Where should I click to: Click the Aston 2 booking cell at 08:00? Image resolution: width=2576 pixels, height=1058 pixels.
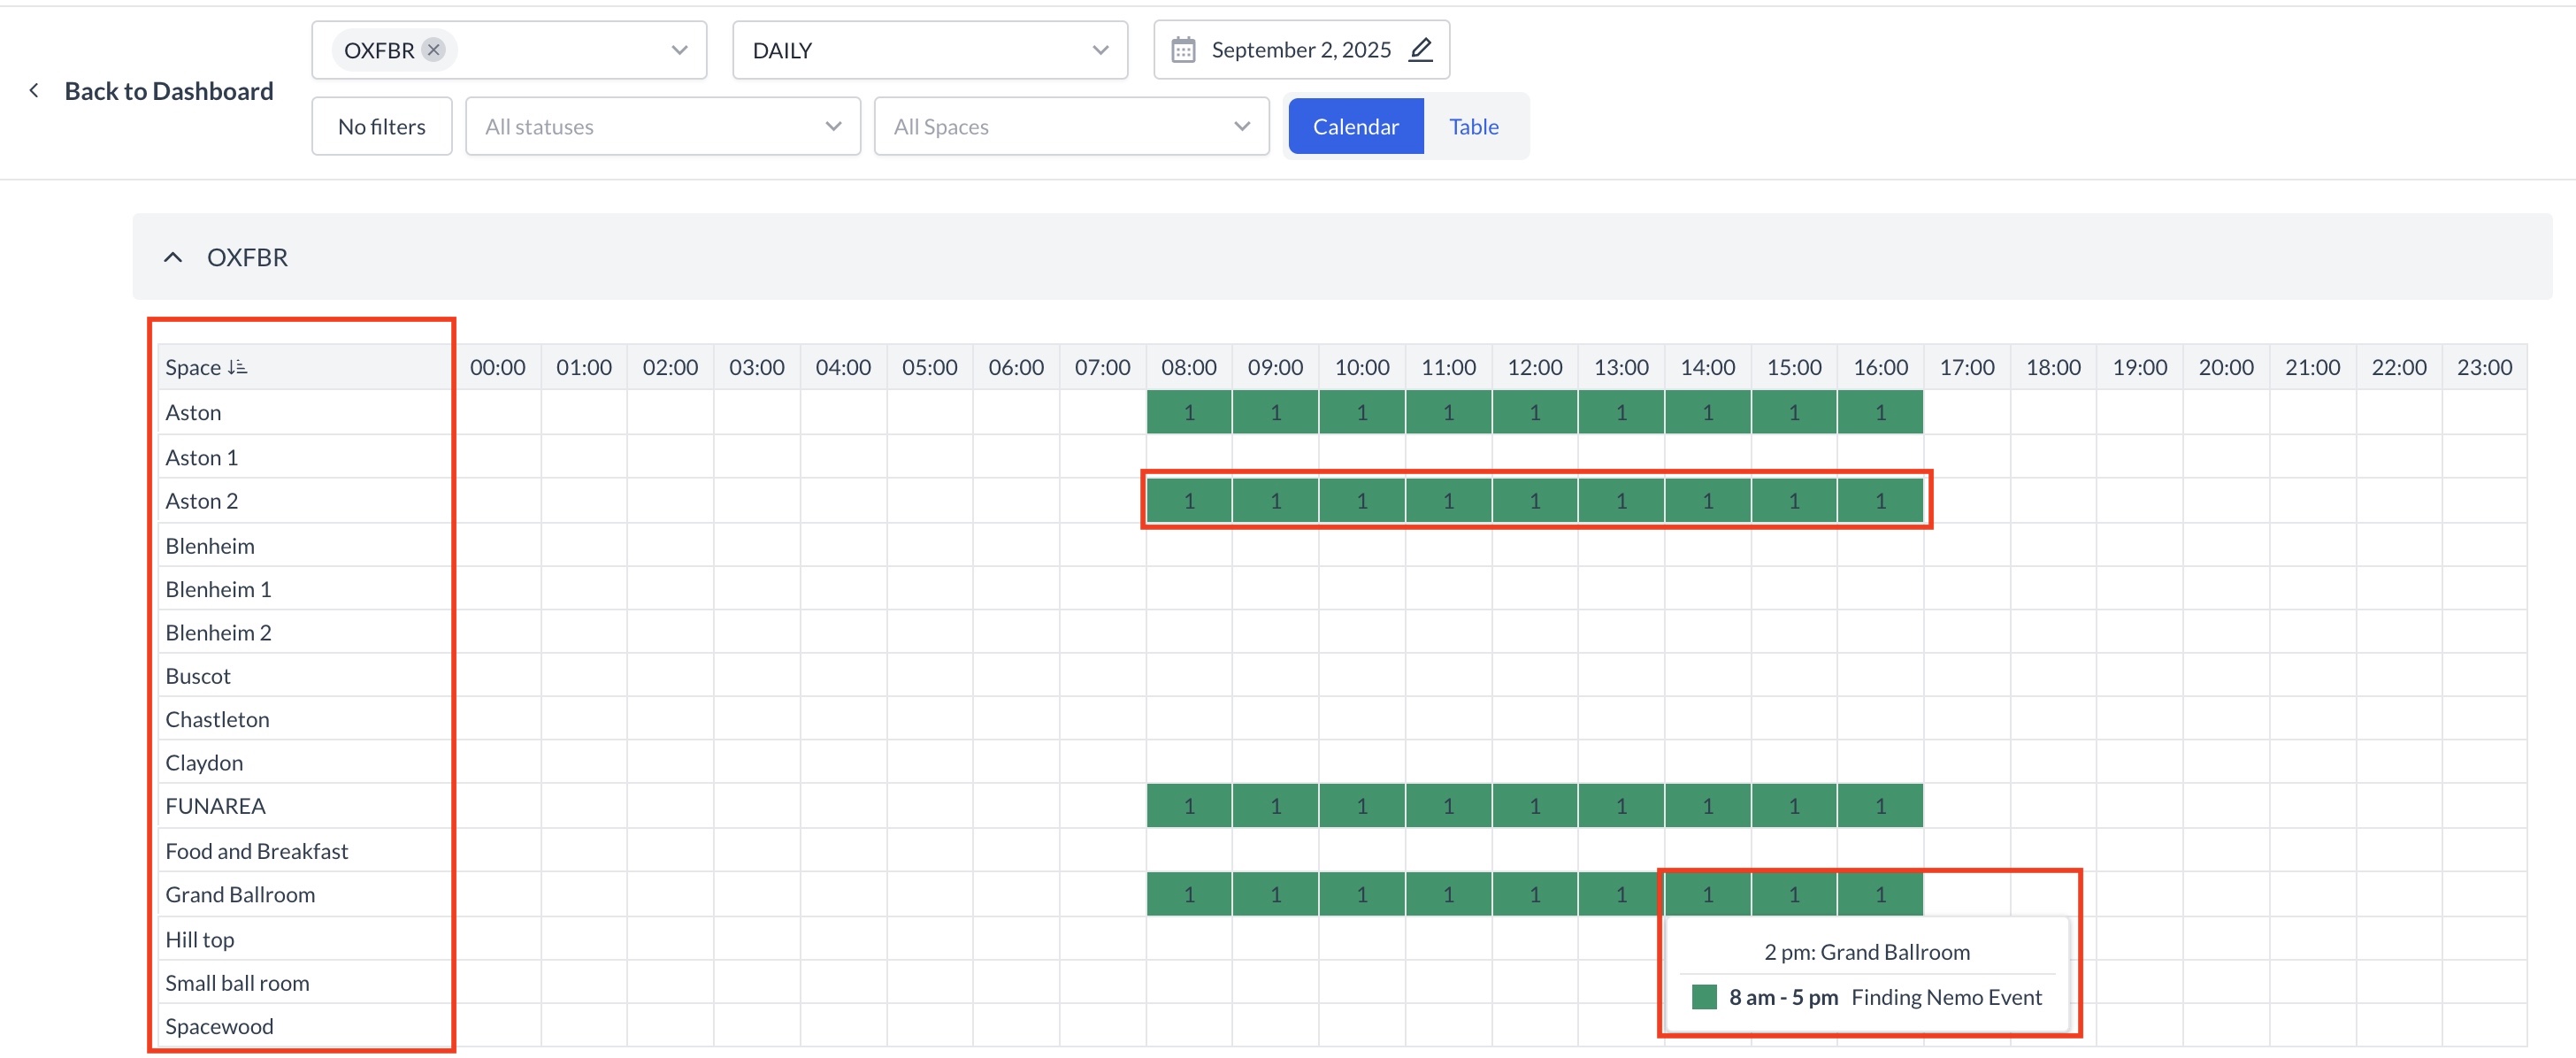pos(1188,501)
